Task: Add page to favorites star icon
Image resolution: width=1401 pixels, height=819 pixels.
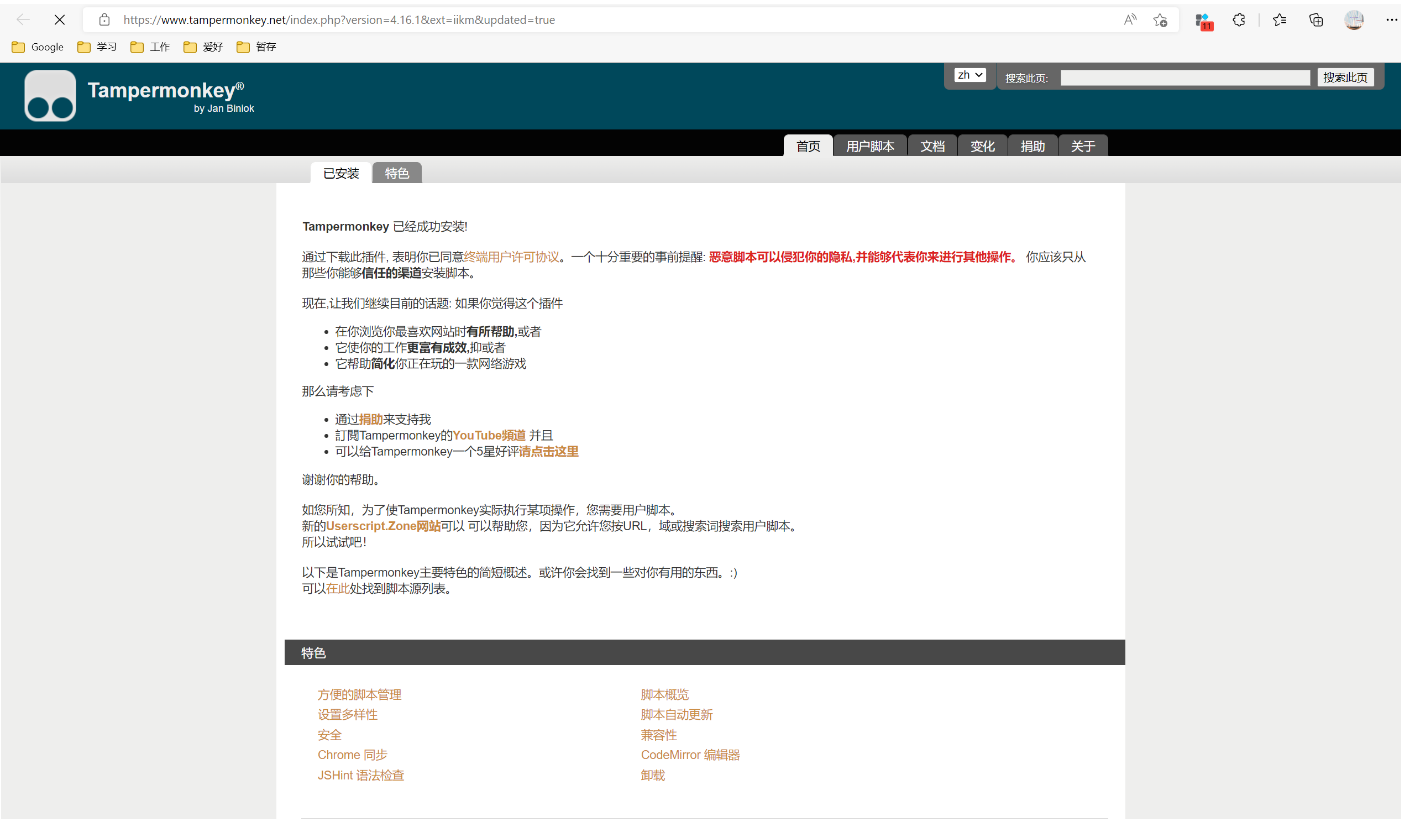Action: click(x=1160, y=19)
